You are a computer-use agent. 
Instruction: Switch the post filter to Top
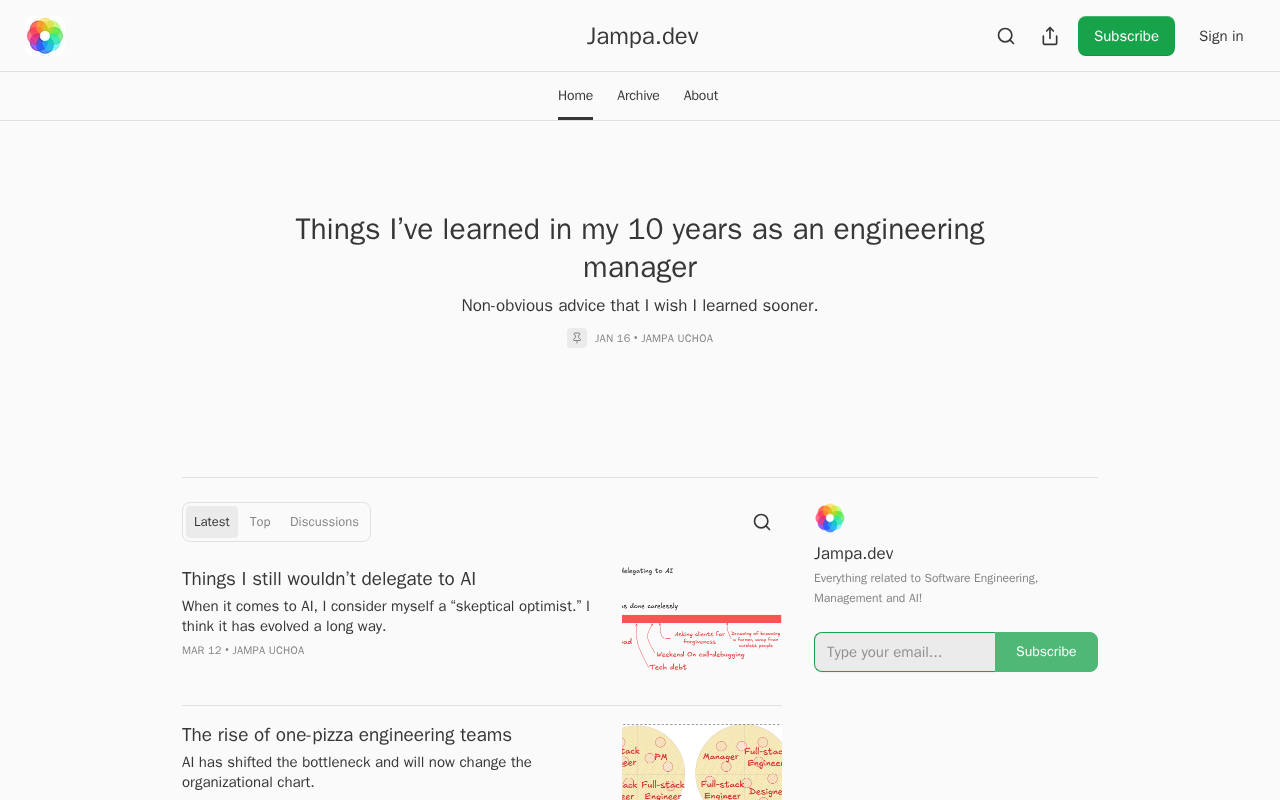tap(260, 522)
